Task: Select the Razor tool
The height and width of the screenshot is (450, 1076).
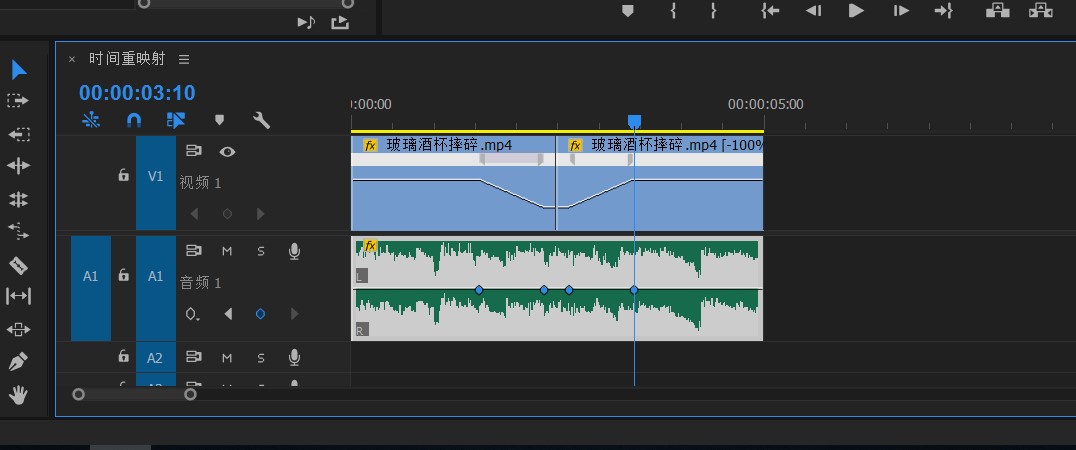Action: coord(19,264)
